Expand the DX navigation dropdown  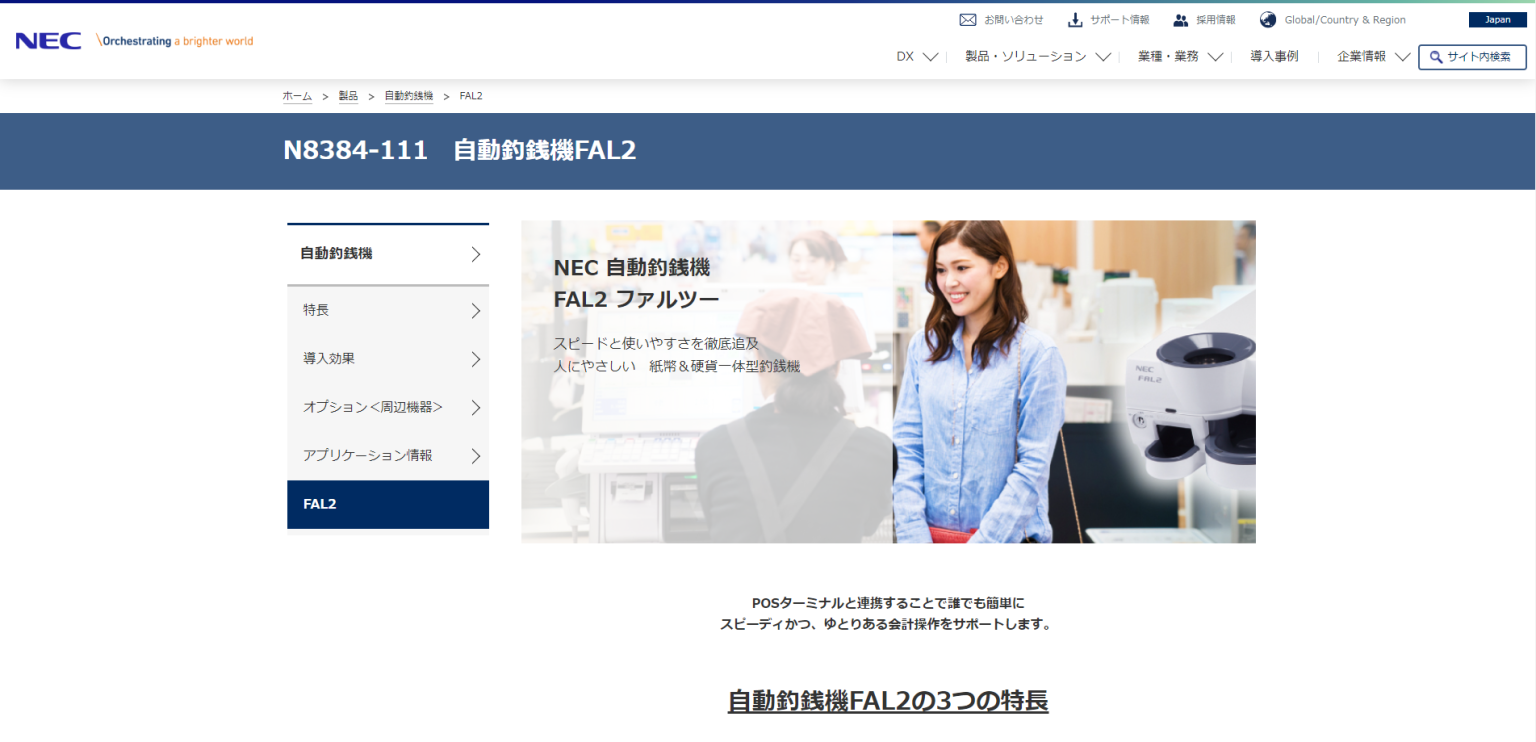click(916, 57)
